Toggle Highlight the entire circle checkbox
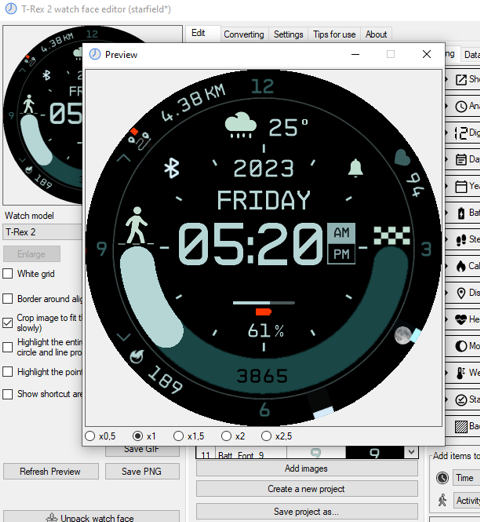Image resolution: width=480 pixels, height=522 pixels. tap(7, 347)
